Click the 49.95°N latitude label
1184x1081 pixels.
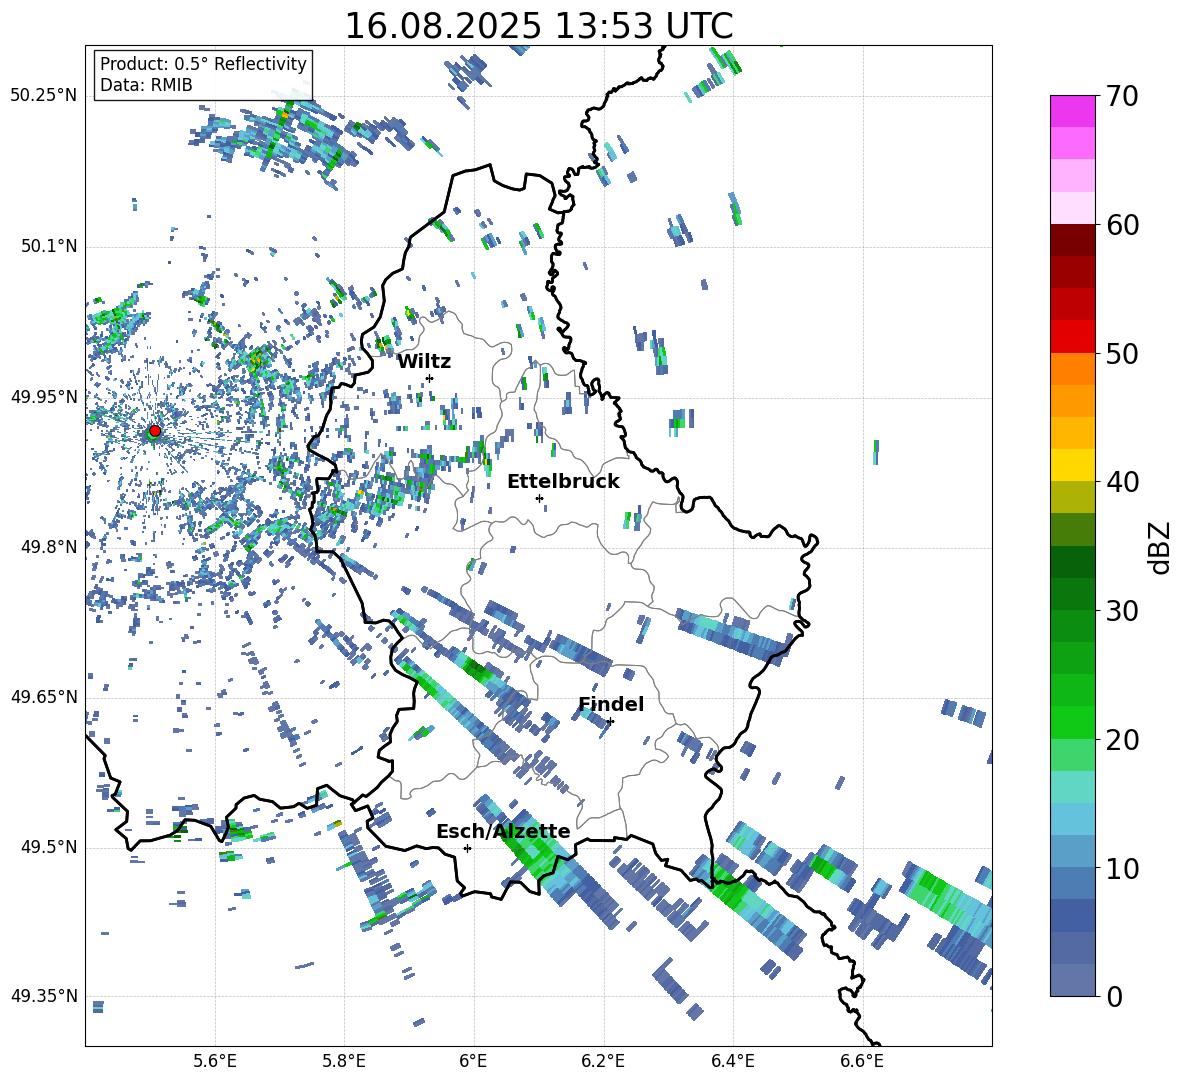click(44, 396)
